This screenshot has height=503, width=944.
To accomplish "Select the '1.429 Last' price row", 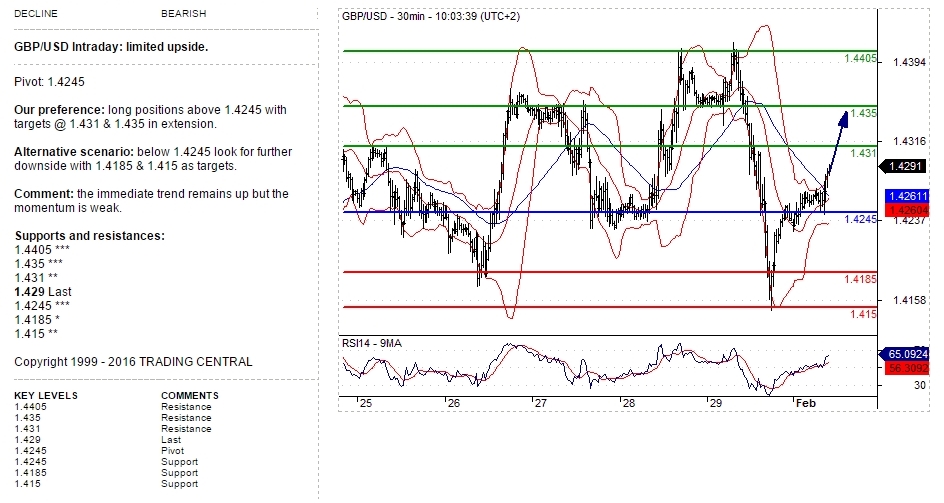I will pos(43,292).
